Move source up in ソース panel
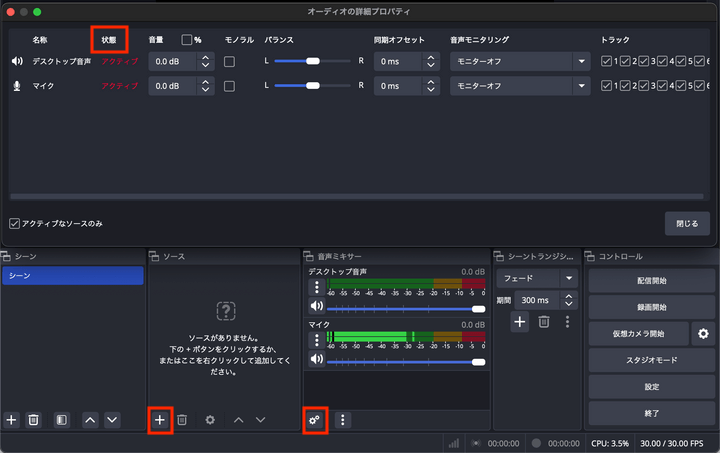 click(x=238, y=419)
